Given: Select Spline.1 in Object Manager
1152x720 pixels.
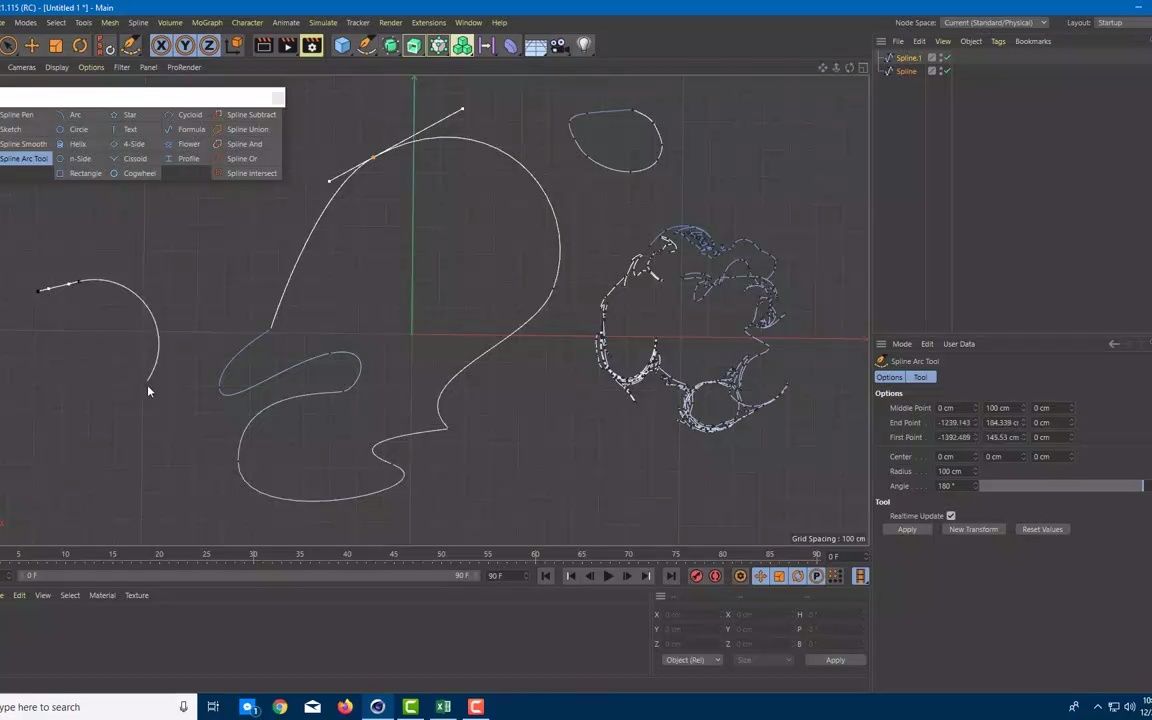Looking at the screenshot, I should point(909,58).
